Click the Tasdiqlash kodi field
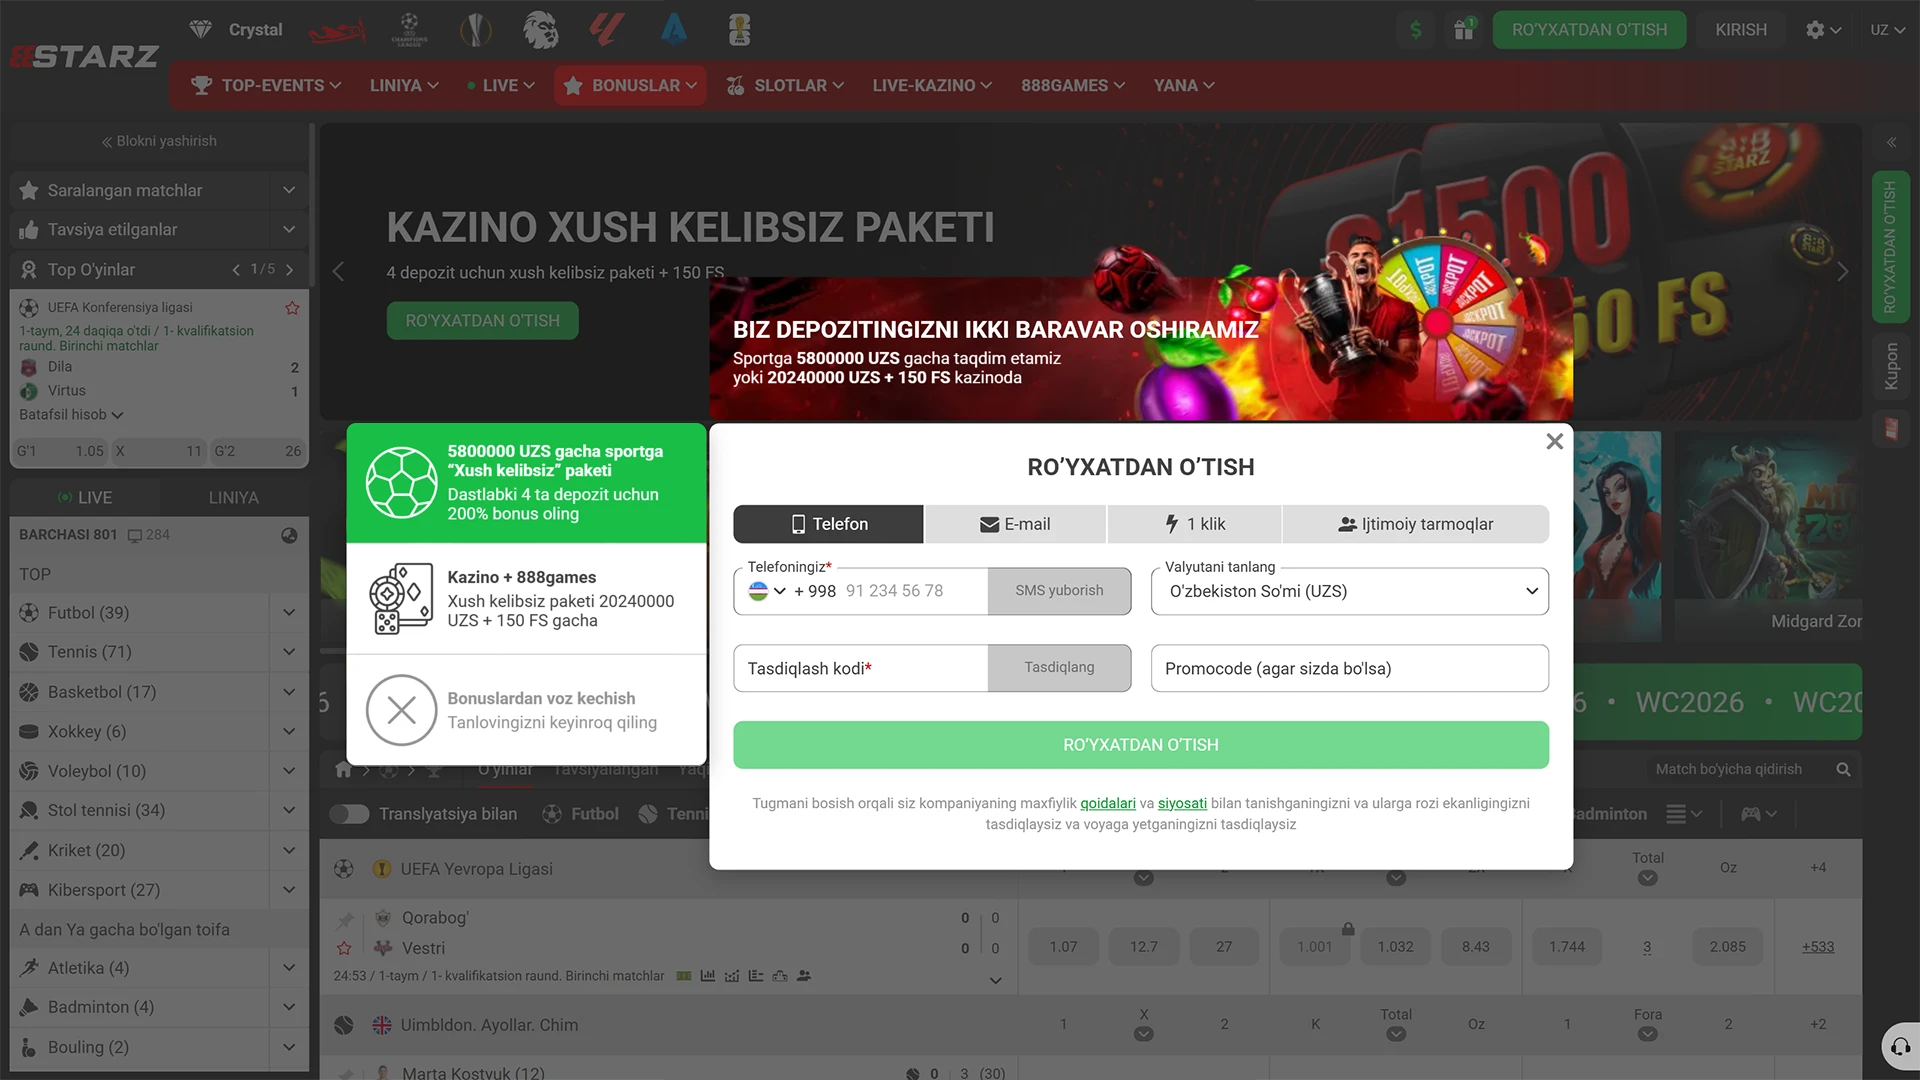1920x1080 pixels. coord(861,668)
